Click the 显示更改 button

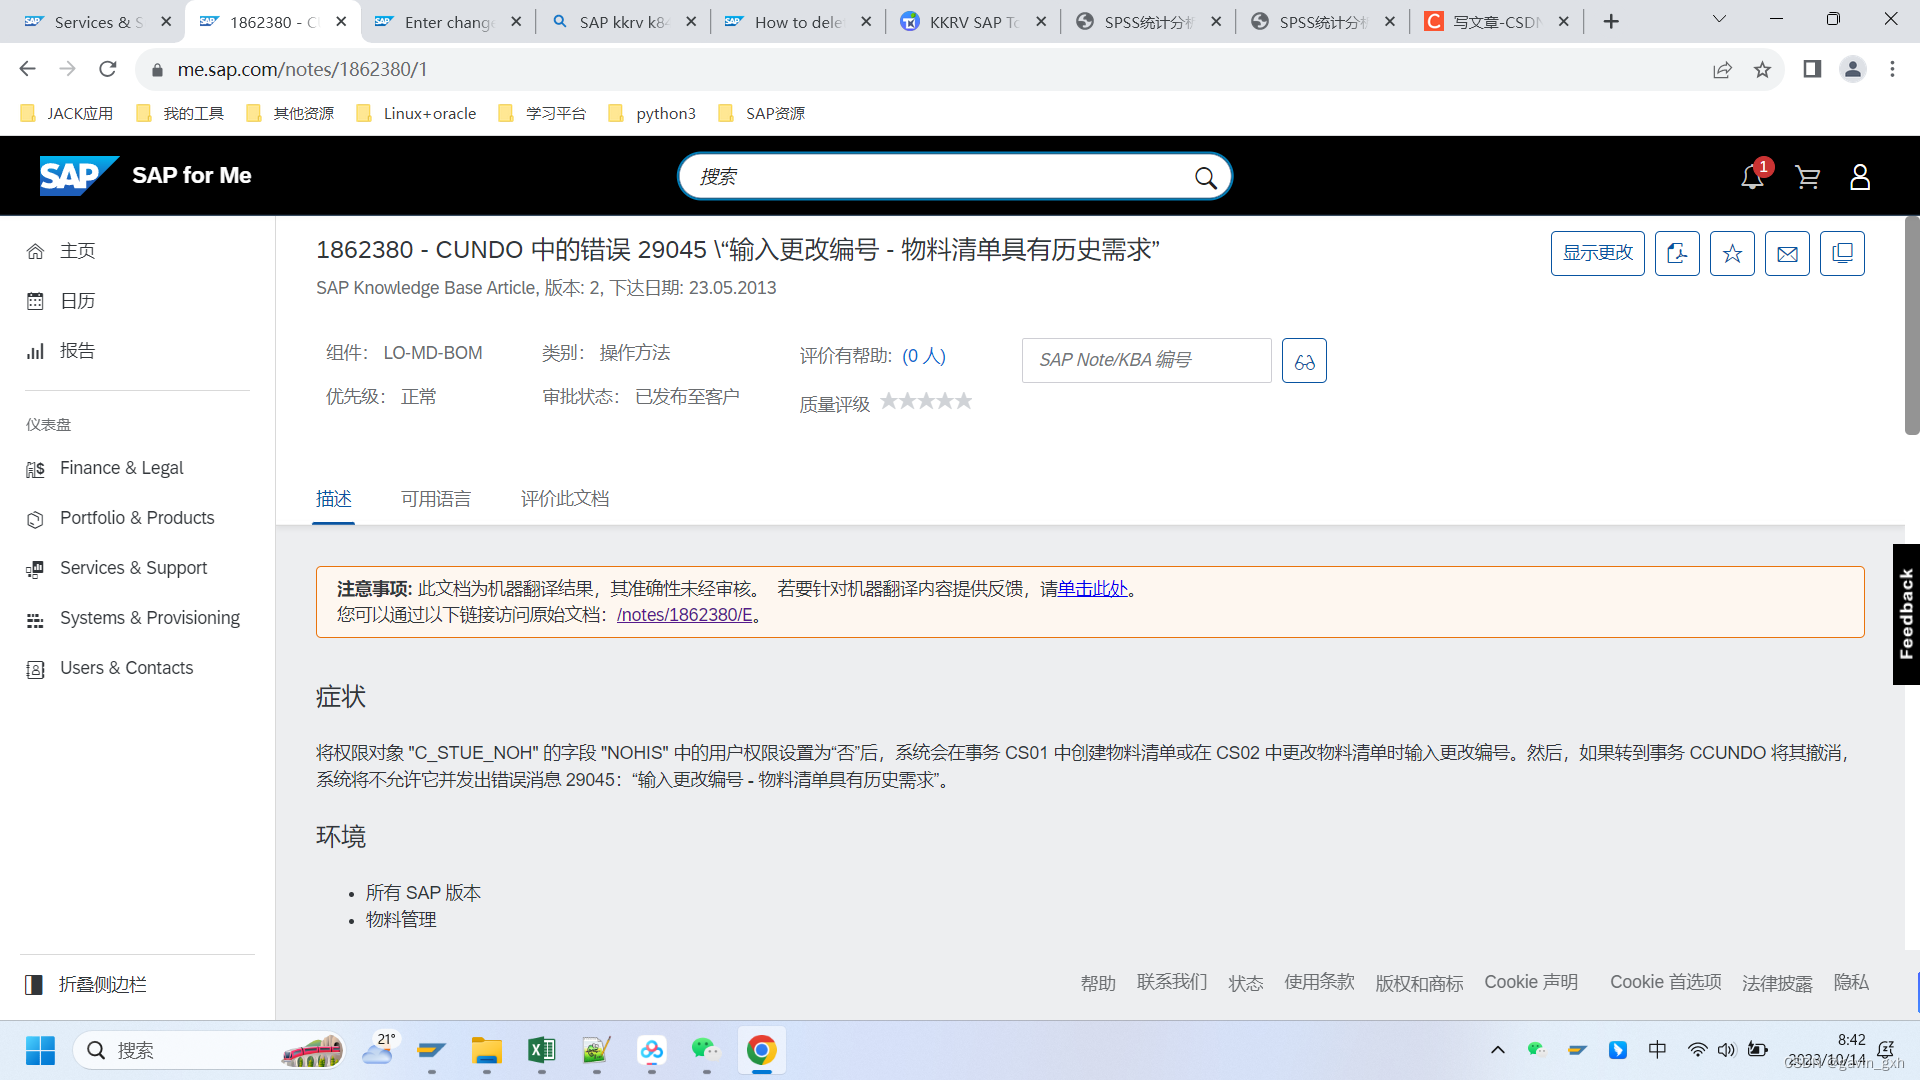pyautogui.click(x=1597, y=254)
